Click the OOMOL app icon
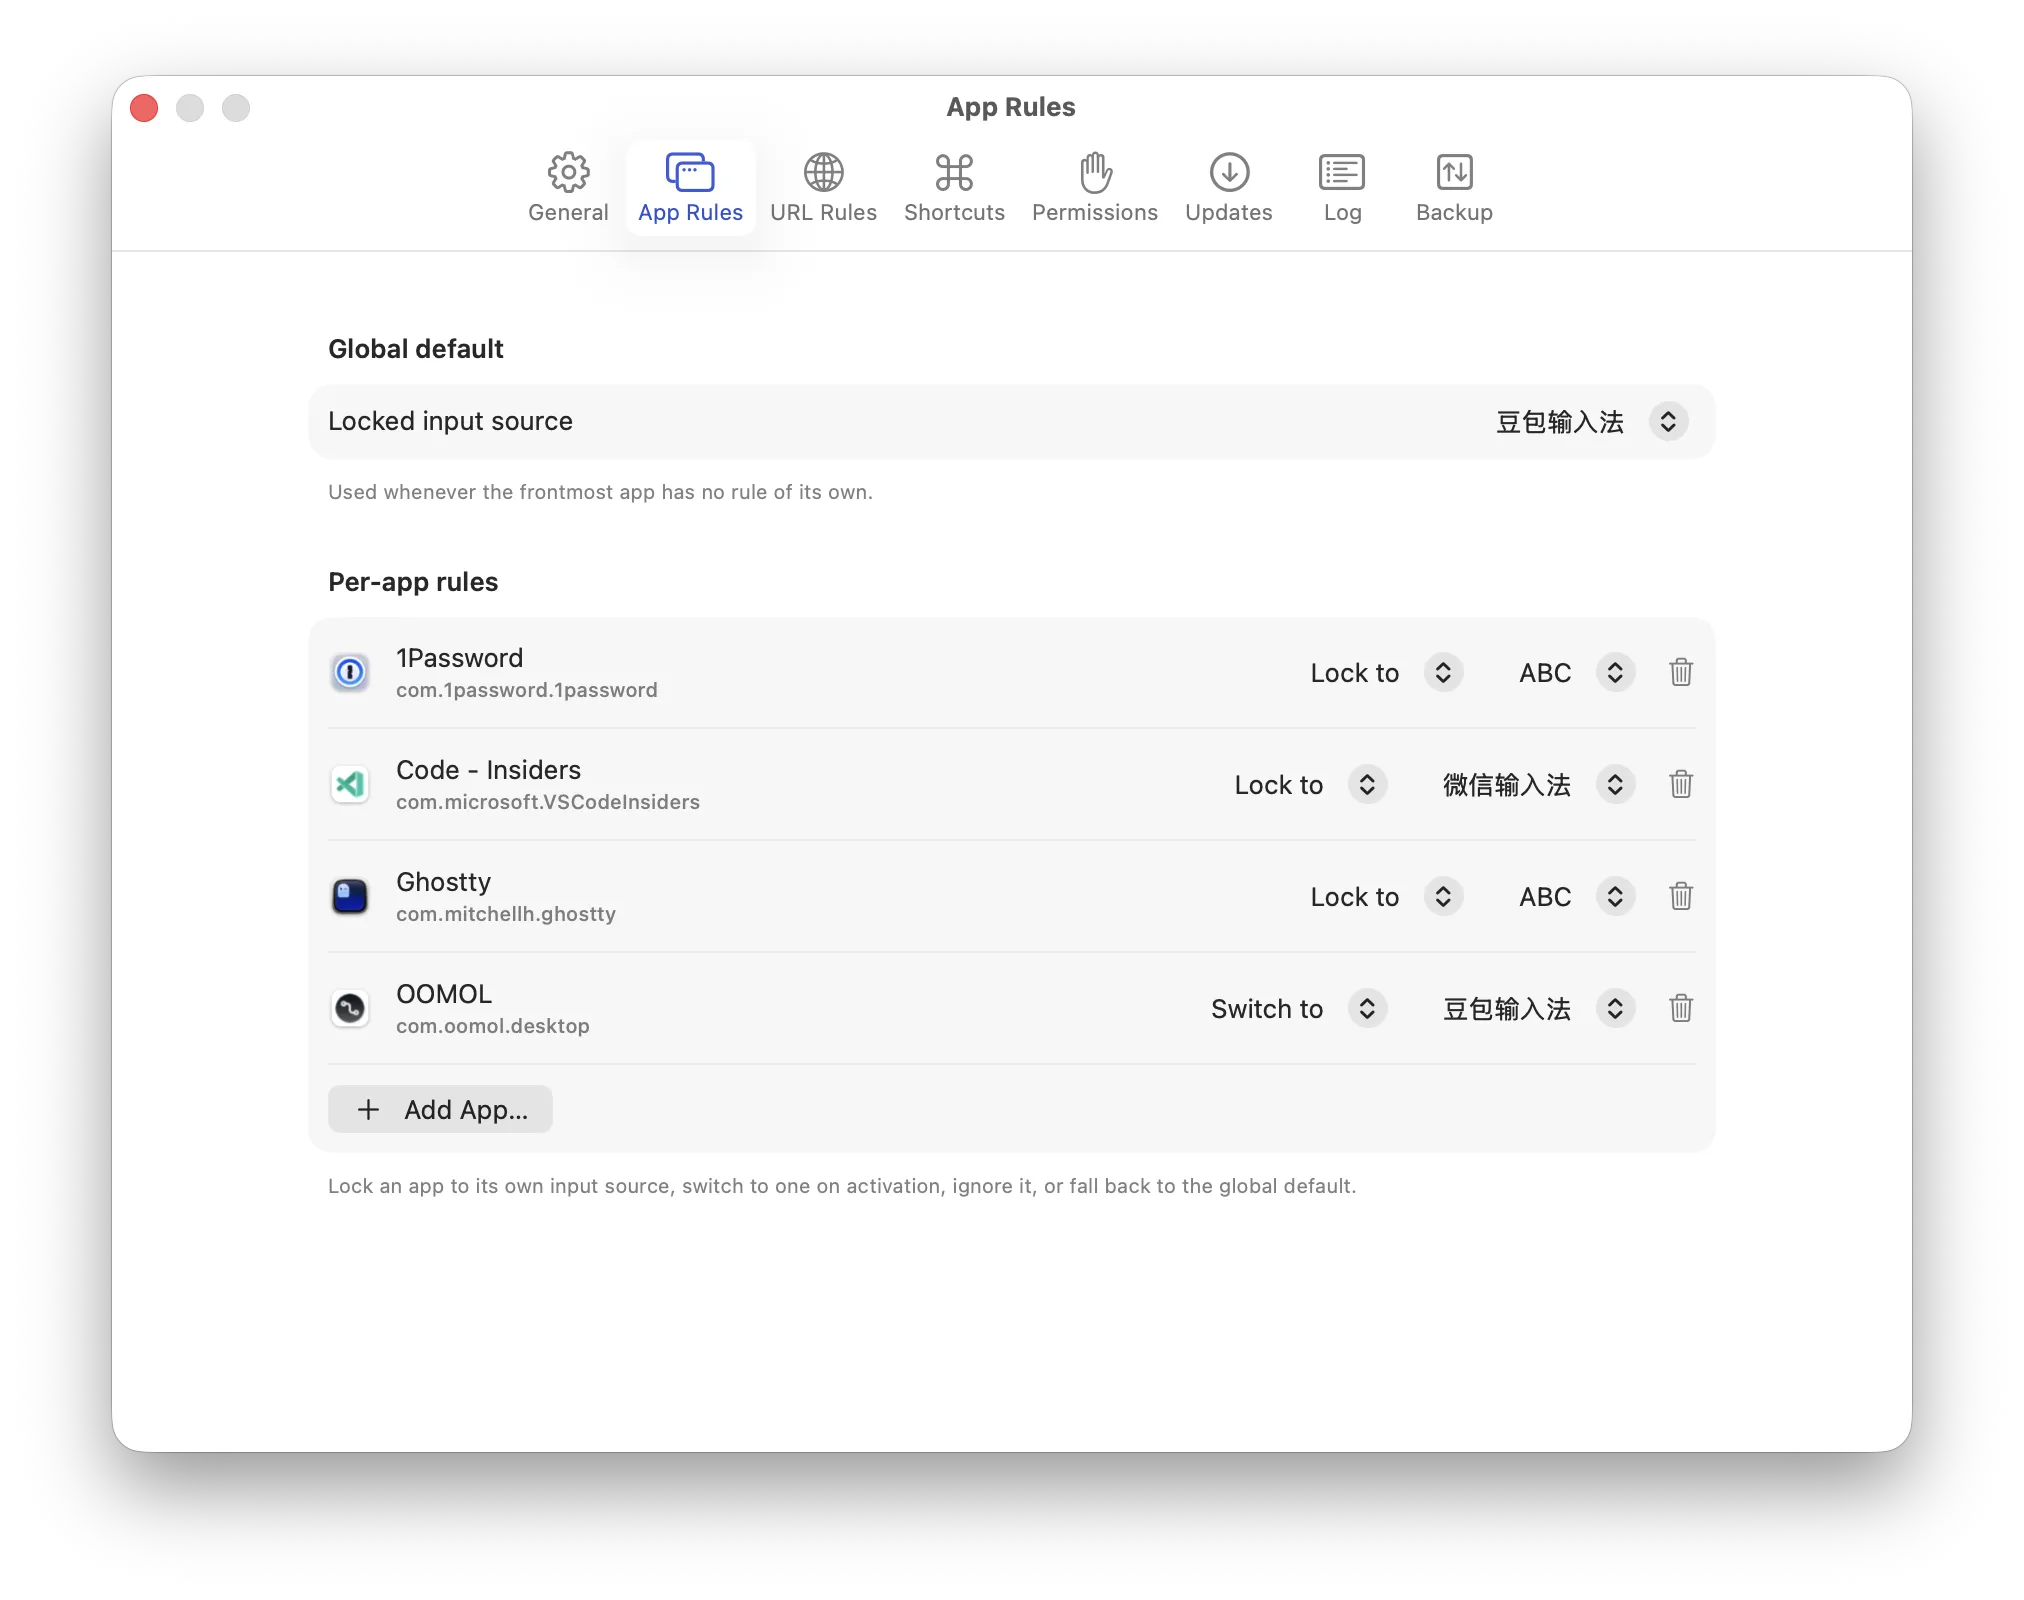Viewport: 2024px width, 1600px height. pyautogui.click(x=350, y=1009)
